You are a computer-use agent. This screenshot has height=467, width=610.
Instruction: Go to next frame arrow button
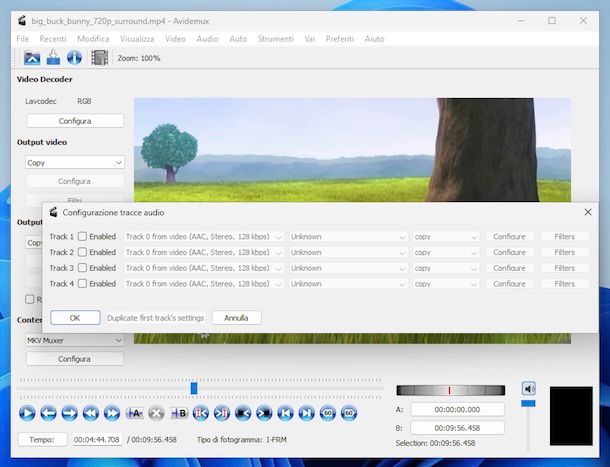69,413
